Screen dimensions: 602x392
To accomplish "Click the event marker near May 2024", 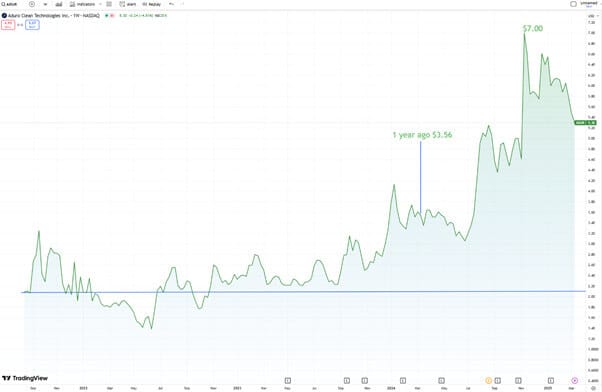I will [442, 380].
